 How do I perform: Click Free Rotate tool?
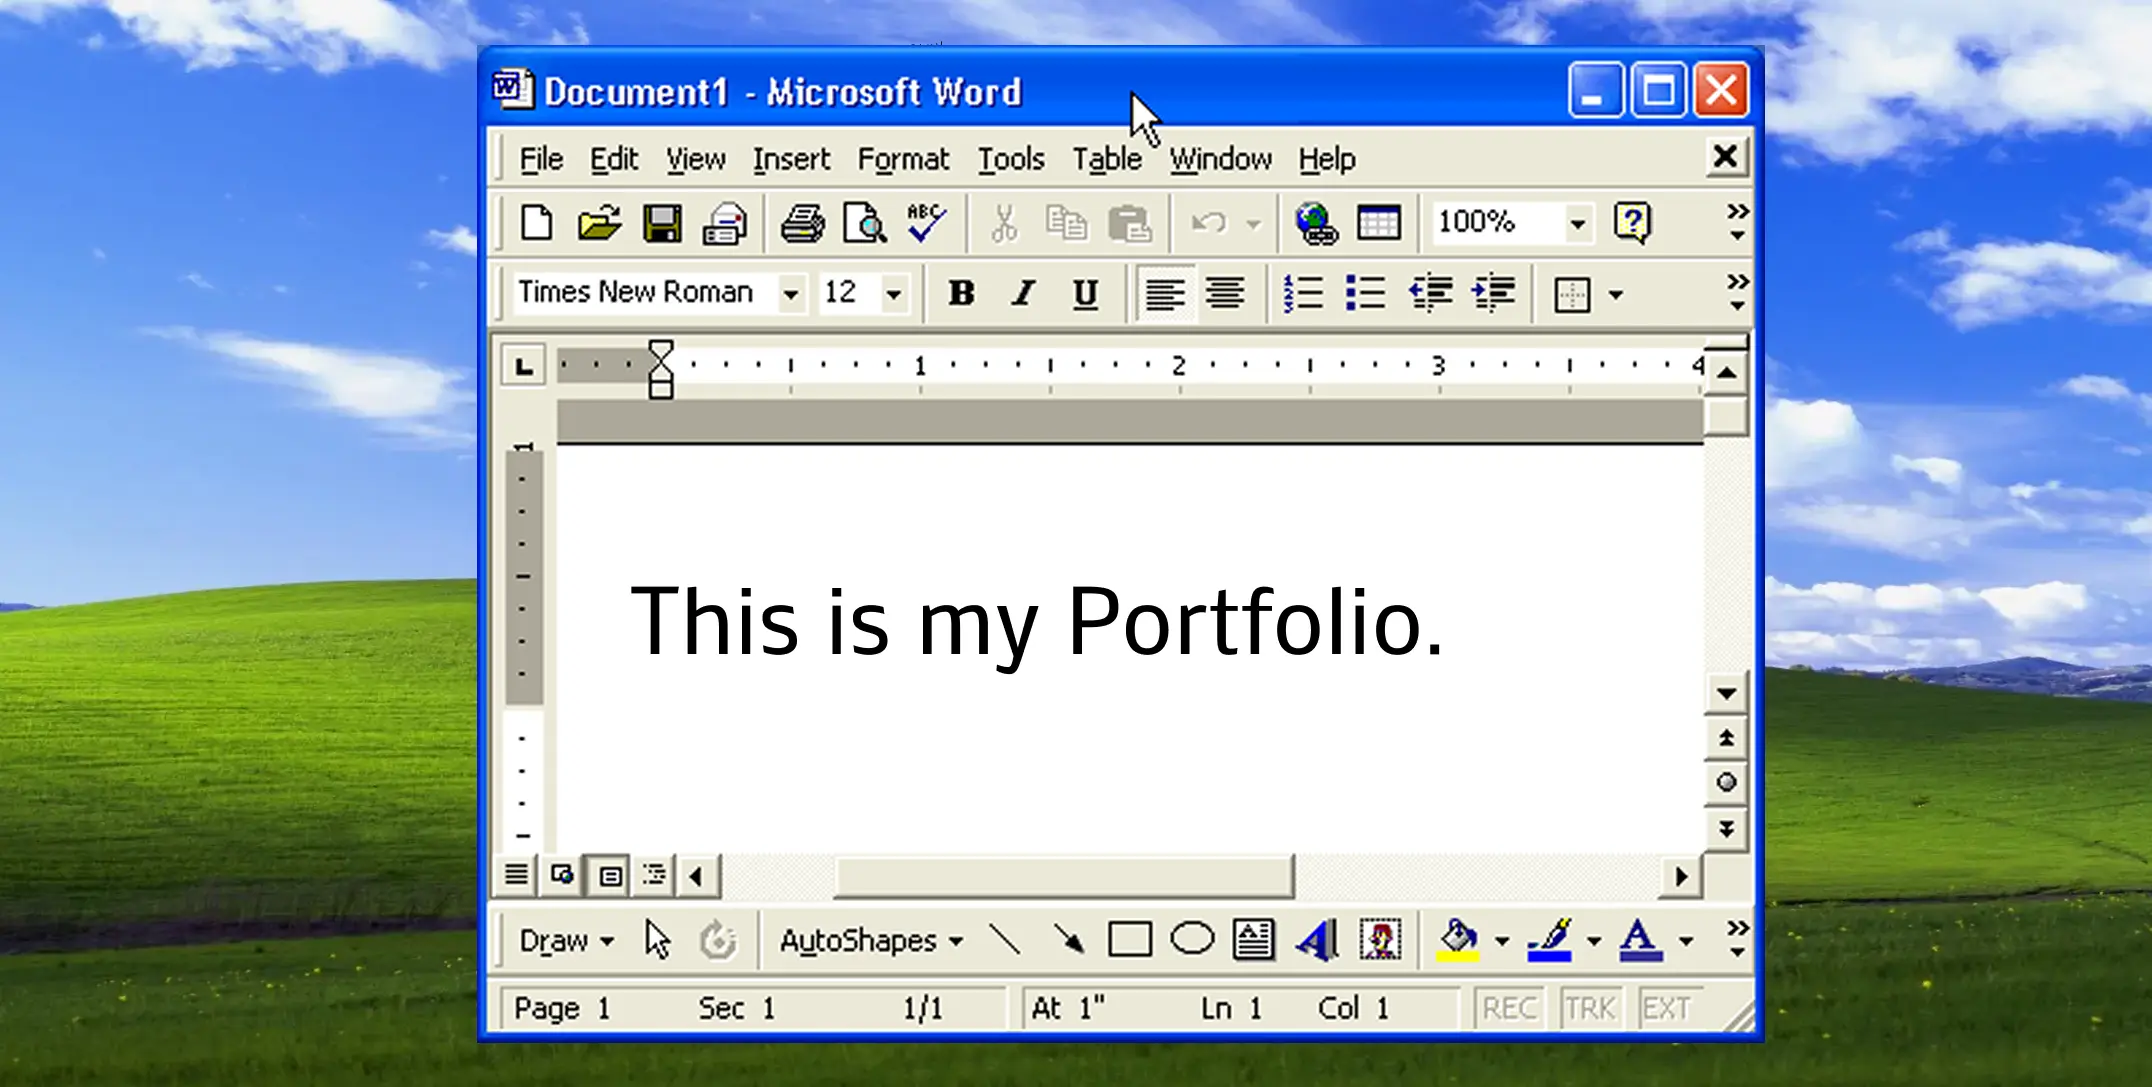pyautogui.click(x=718, y=940)
